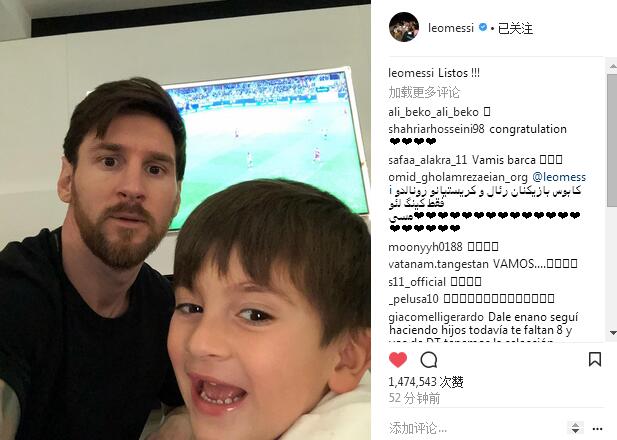This screenshot has width=617, height=440.
Task: Click the comments scrollbar thumb
Action: pyautogui.click(x=612, y=140)
